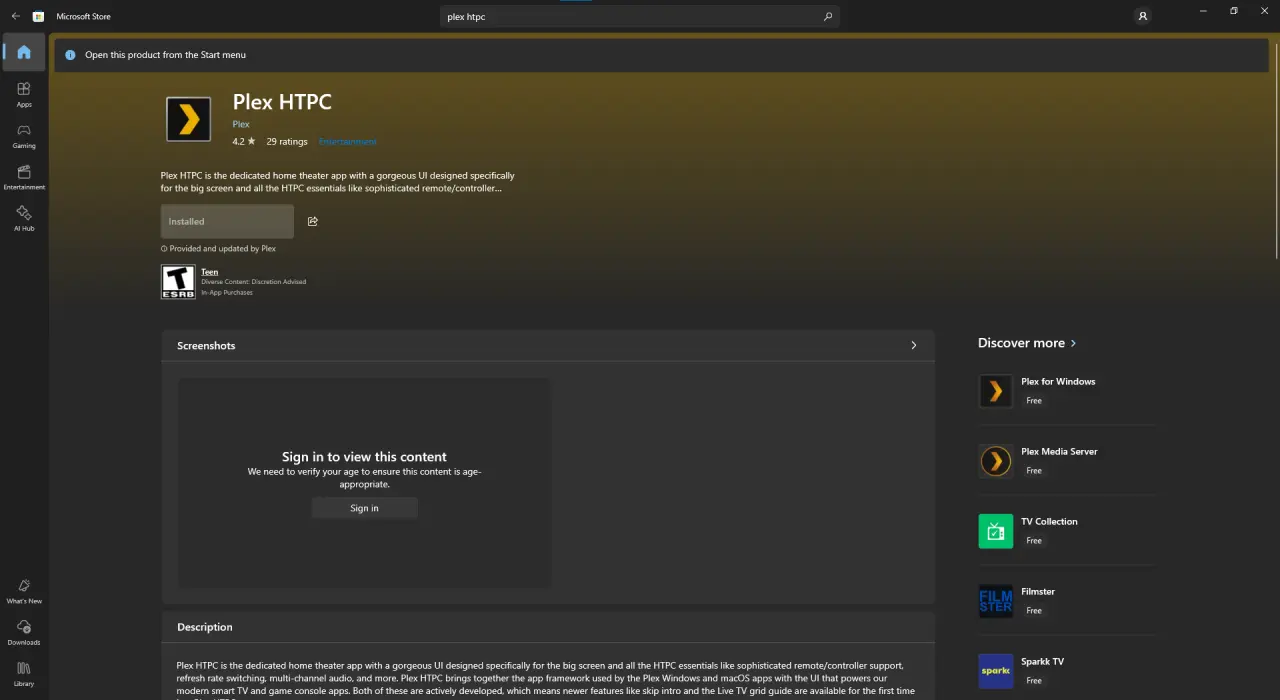Image resolution: width=1280 pixels, height=700 pixels.
Task: Click the back arrow in title bar
Action: tap(15, 16)
